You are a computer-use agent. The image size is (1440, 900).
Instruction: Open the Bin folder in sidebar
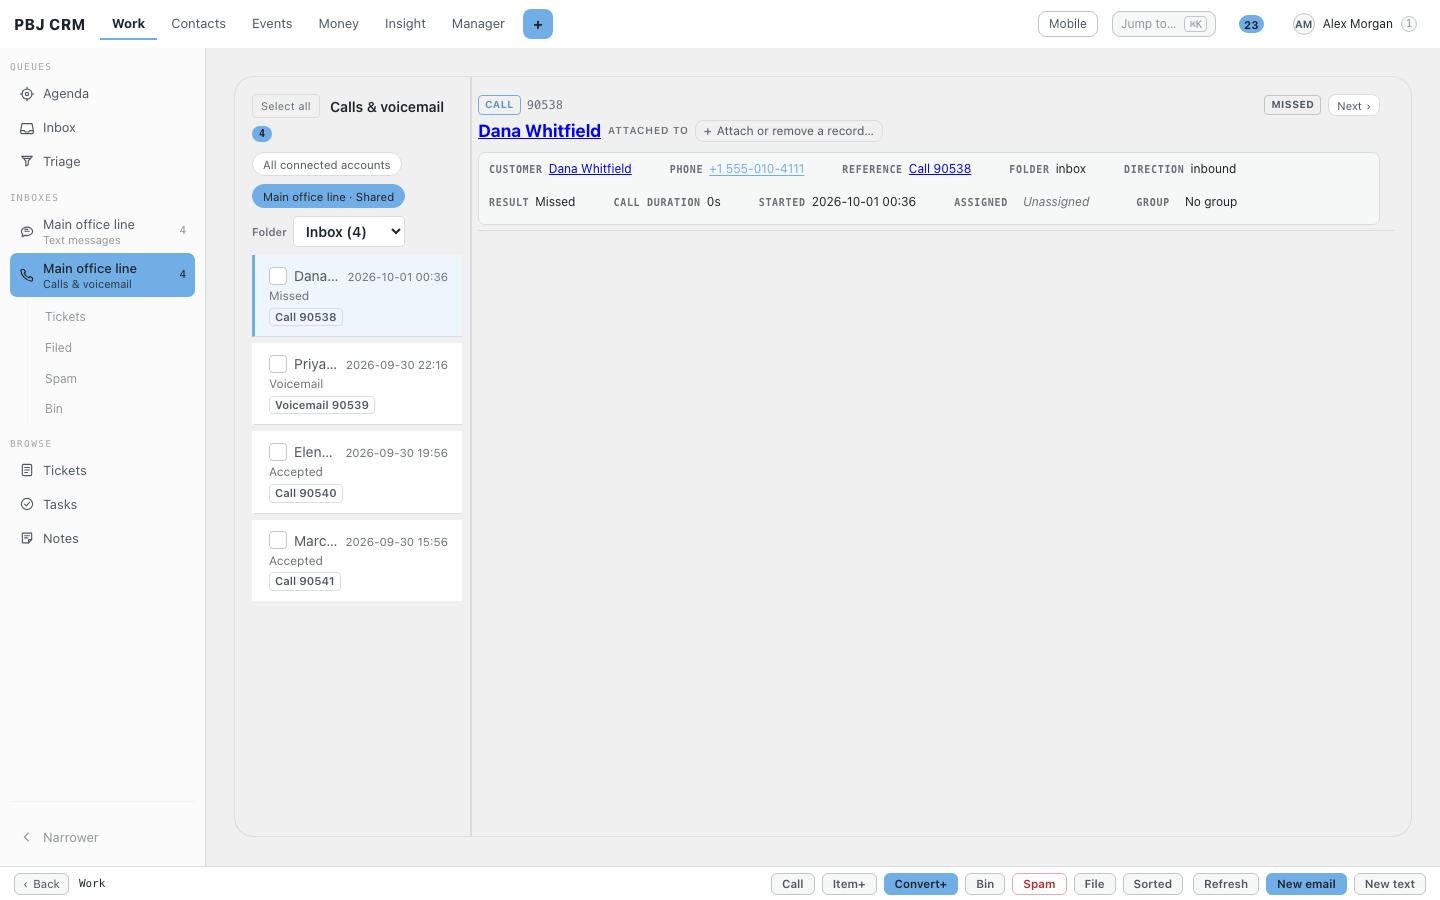click(x=54, y=409)
